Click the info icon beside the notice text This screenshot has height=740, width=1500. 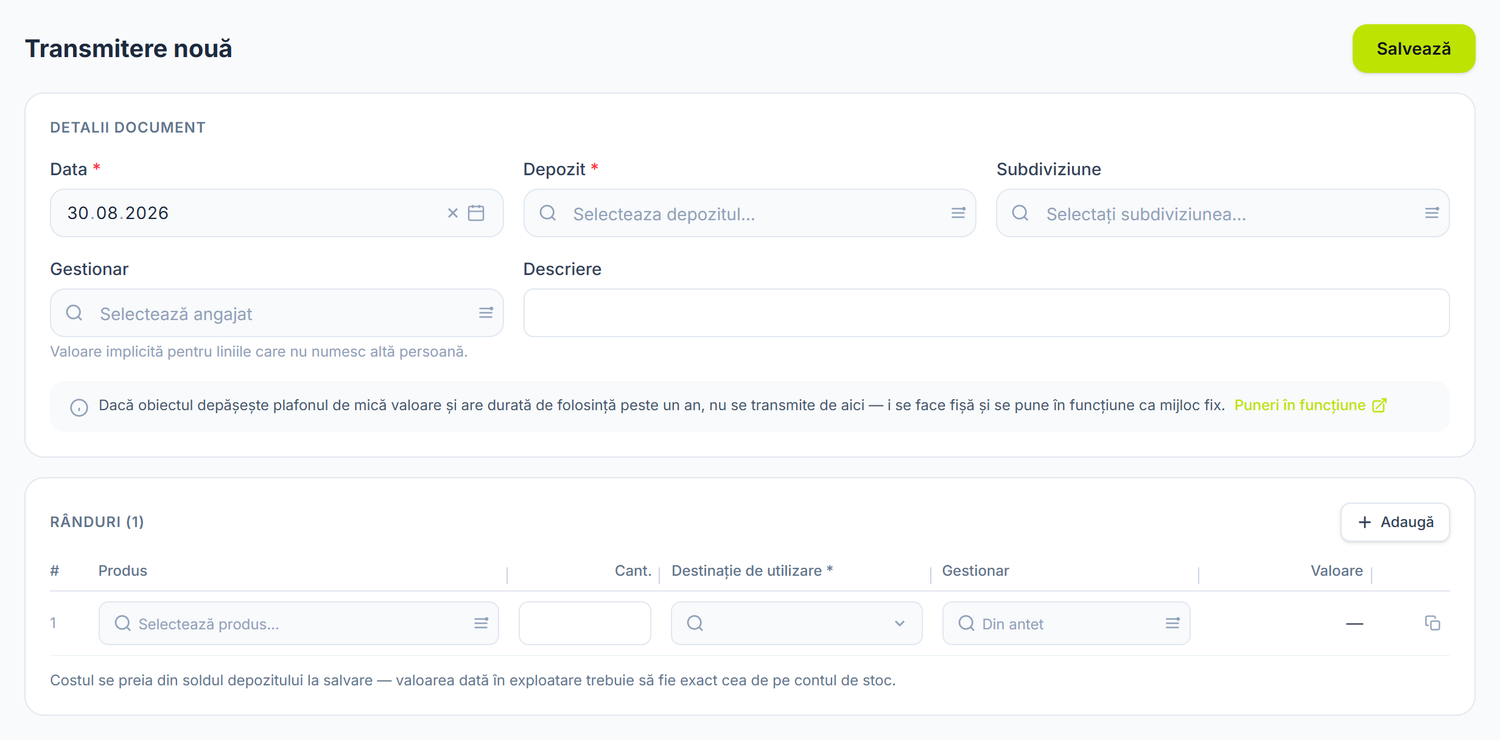pyautogui.click(x=79, y=407)
